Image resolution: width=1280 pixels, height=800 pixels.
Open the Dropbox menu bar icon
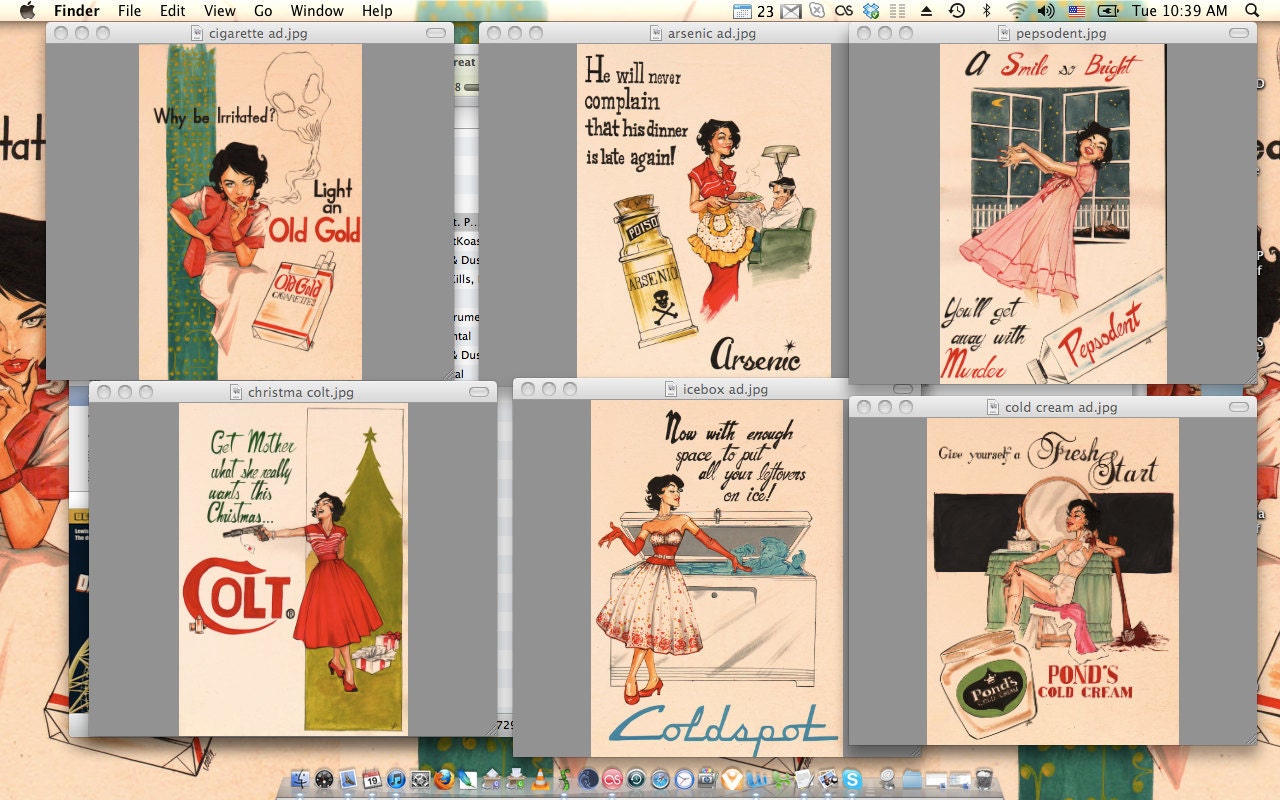pyautogui.click(x=871, y=11)
